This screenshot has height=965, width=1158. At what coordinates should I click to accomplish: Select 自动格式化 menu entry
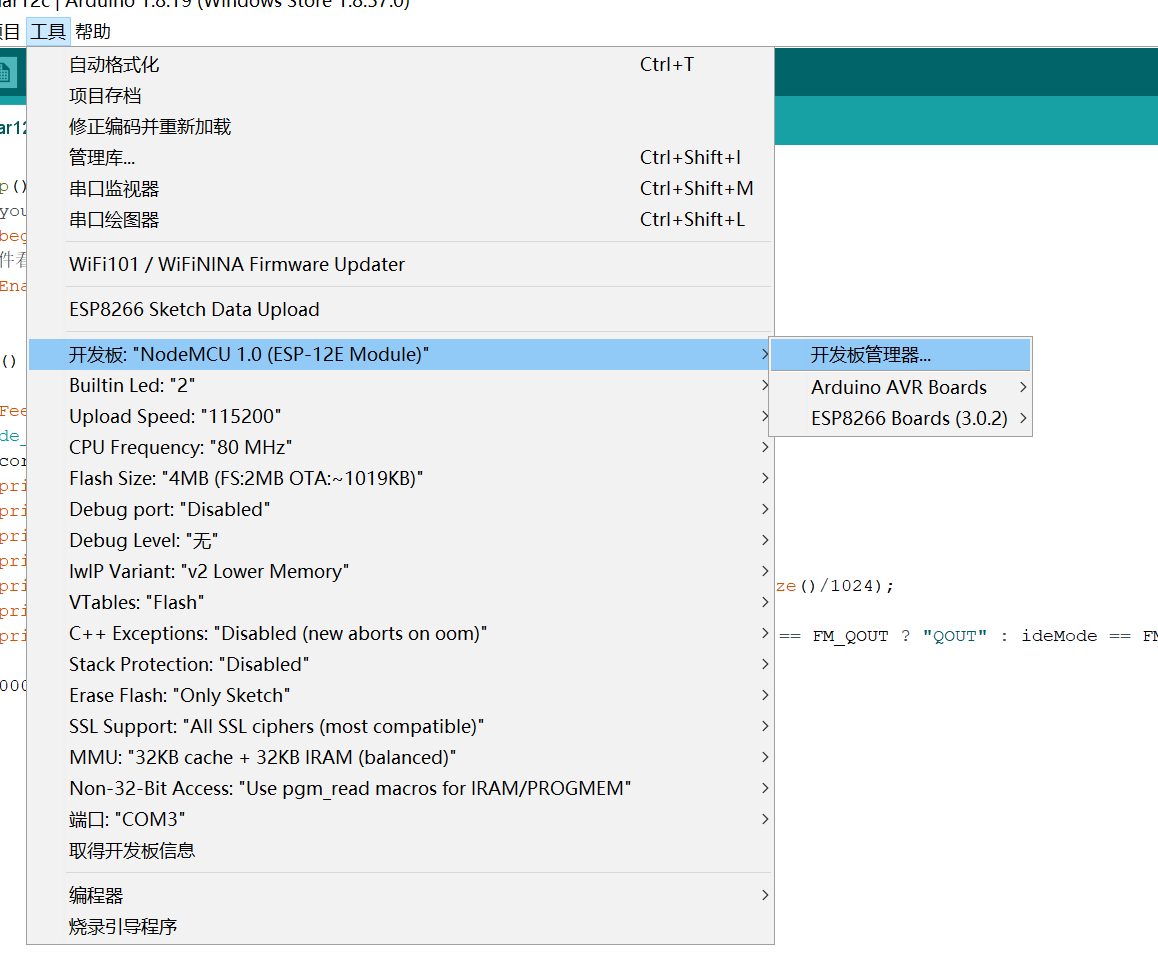point(400,65)
